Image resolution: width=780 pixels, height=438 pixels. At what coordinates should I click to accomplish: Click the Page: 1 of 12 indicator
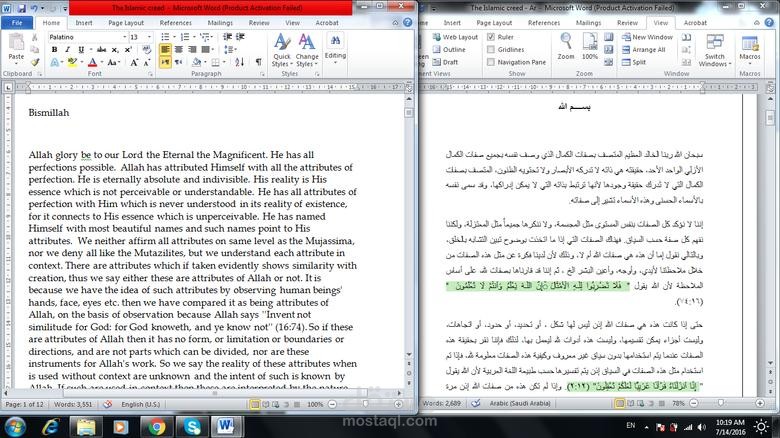point(24,404)
